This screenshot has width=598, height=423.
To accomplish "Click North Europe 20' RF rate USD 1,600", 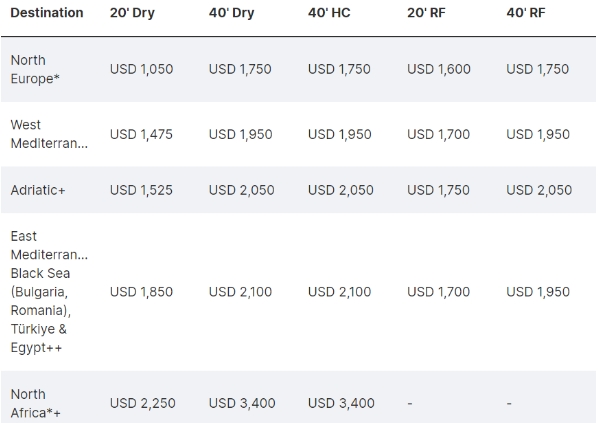I will 439,69.
